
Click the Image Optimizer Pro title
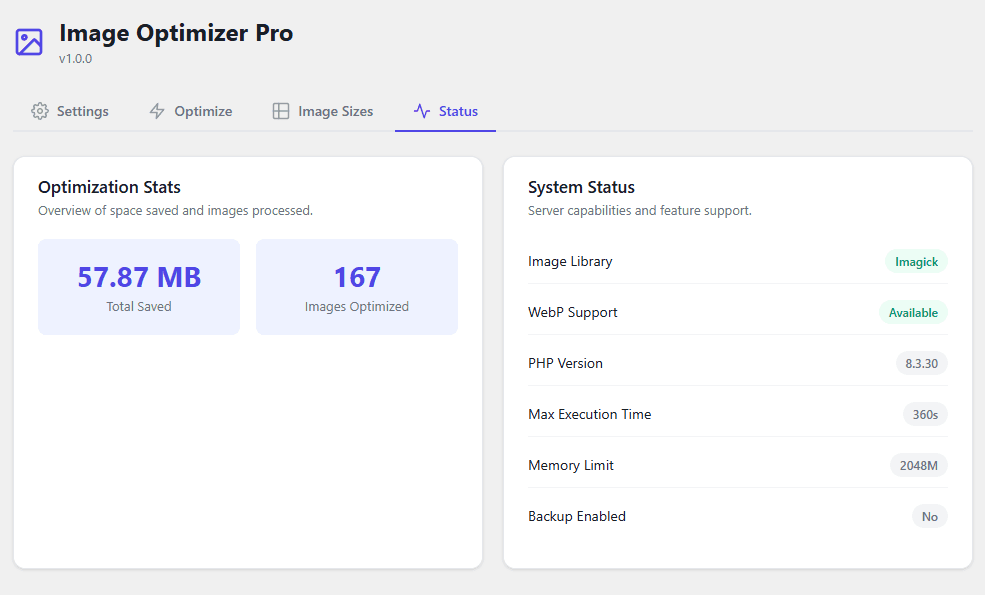(x=176, y=33)
